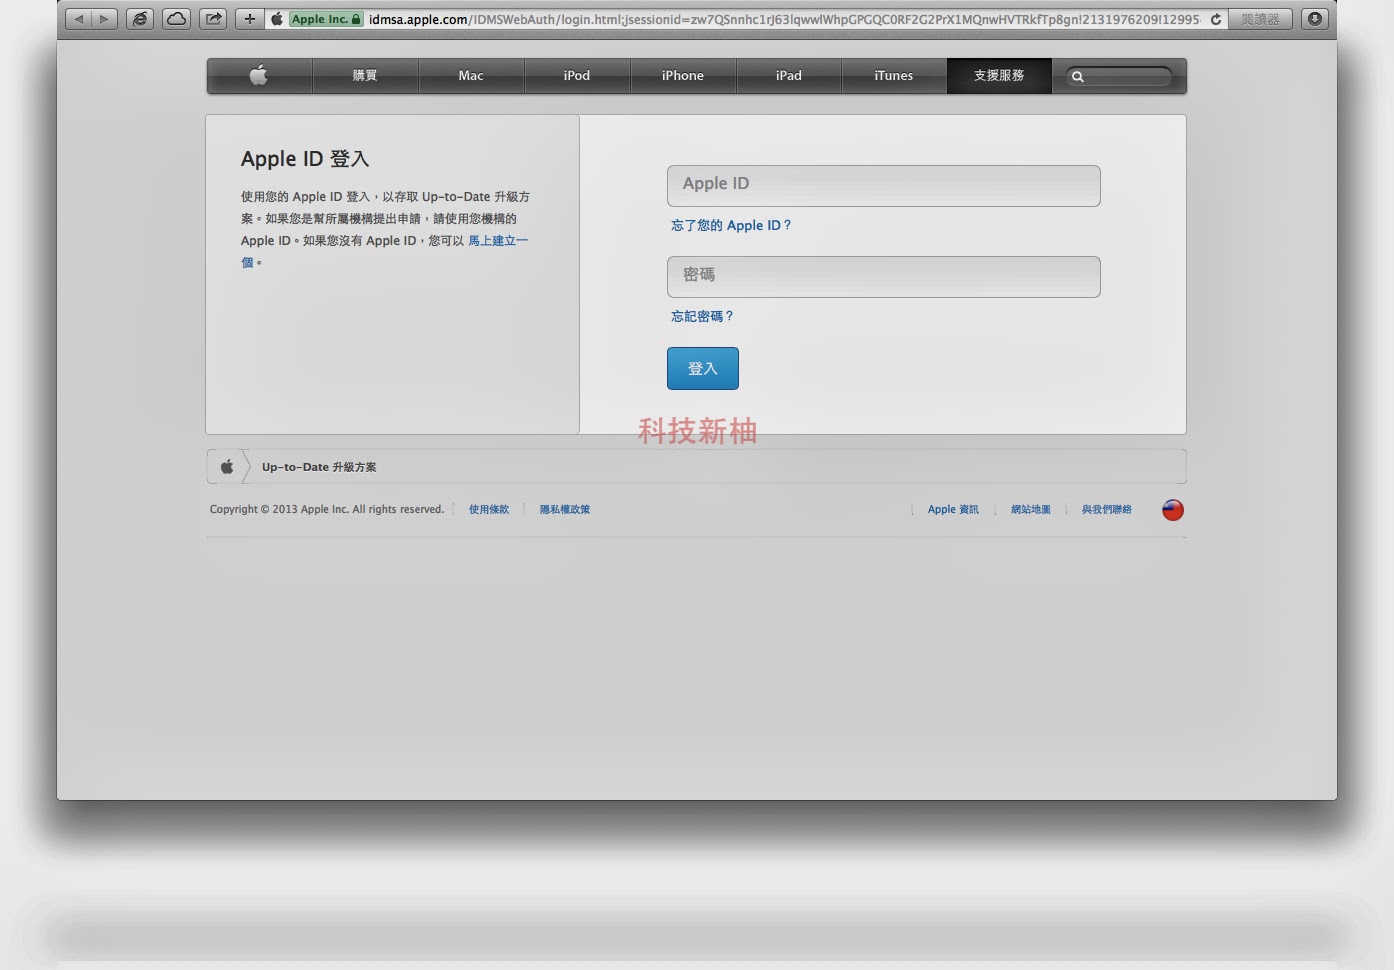Screen dimensions: 1394x970
Task: Go back using Safari's back arrow
Action: click(79, 19)
